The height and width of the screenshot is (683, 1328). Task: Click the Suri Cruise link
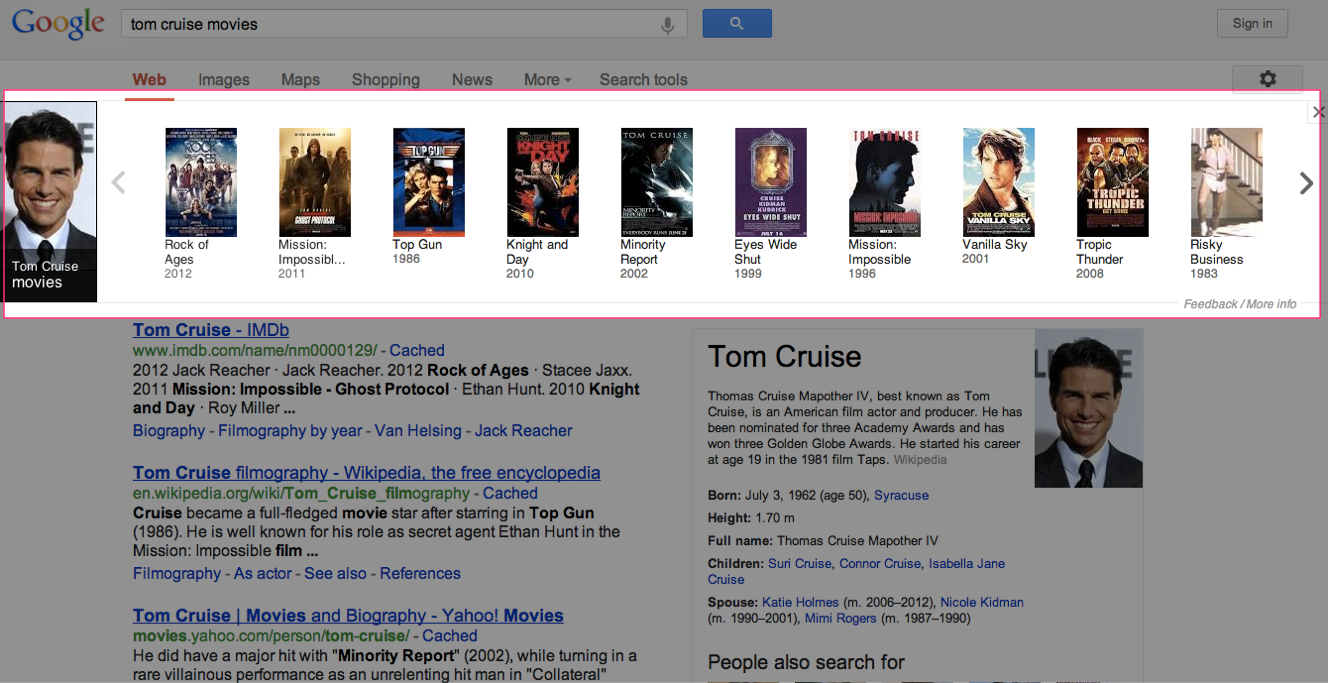coord(799,564)
